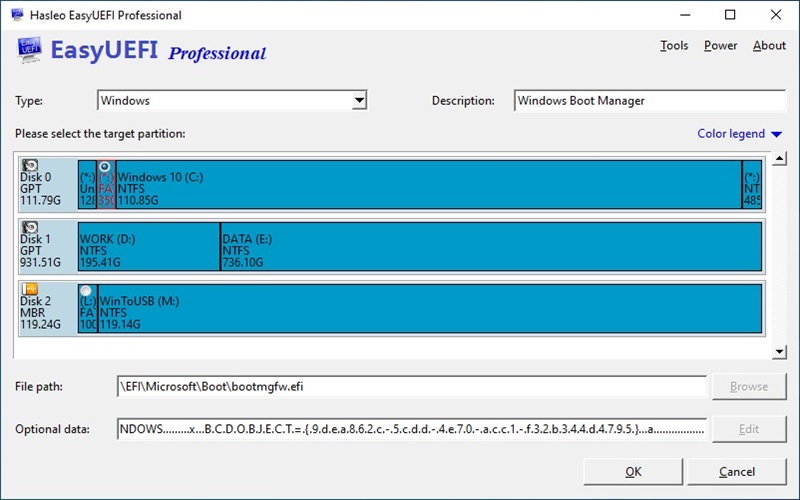Select the last small NTFS partition on Disk 0
Viewport: 800px width, 500px height.
click(752, 184)
